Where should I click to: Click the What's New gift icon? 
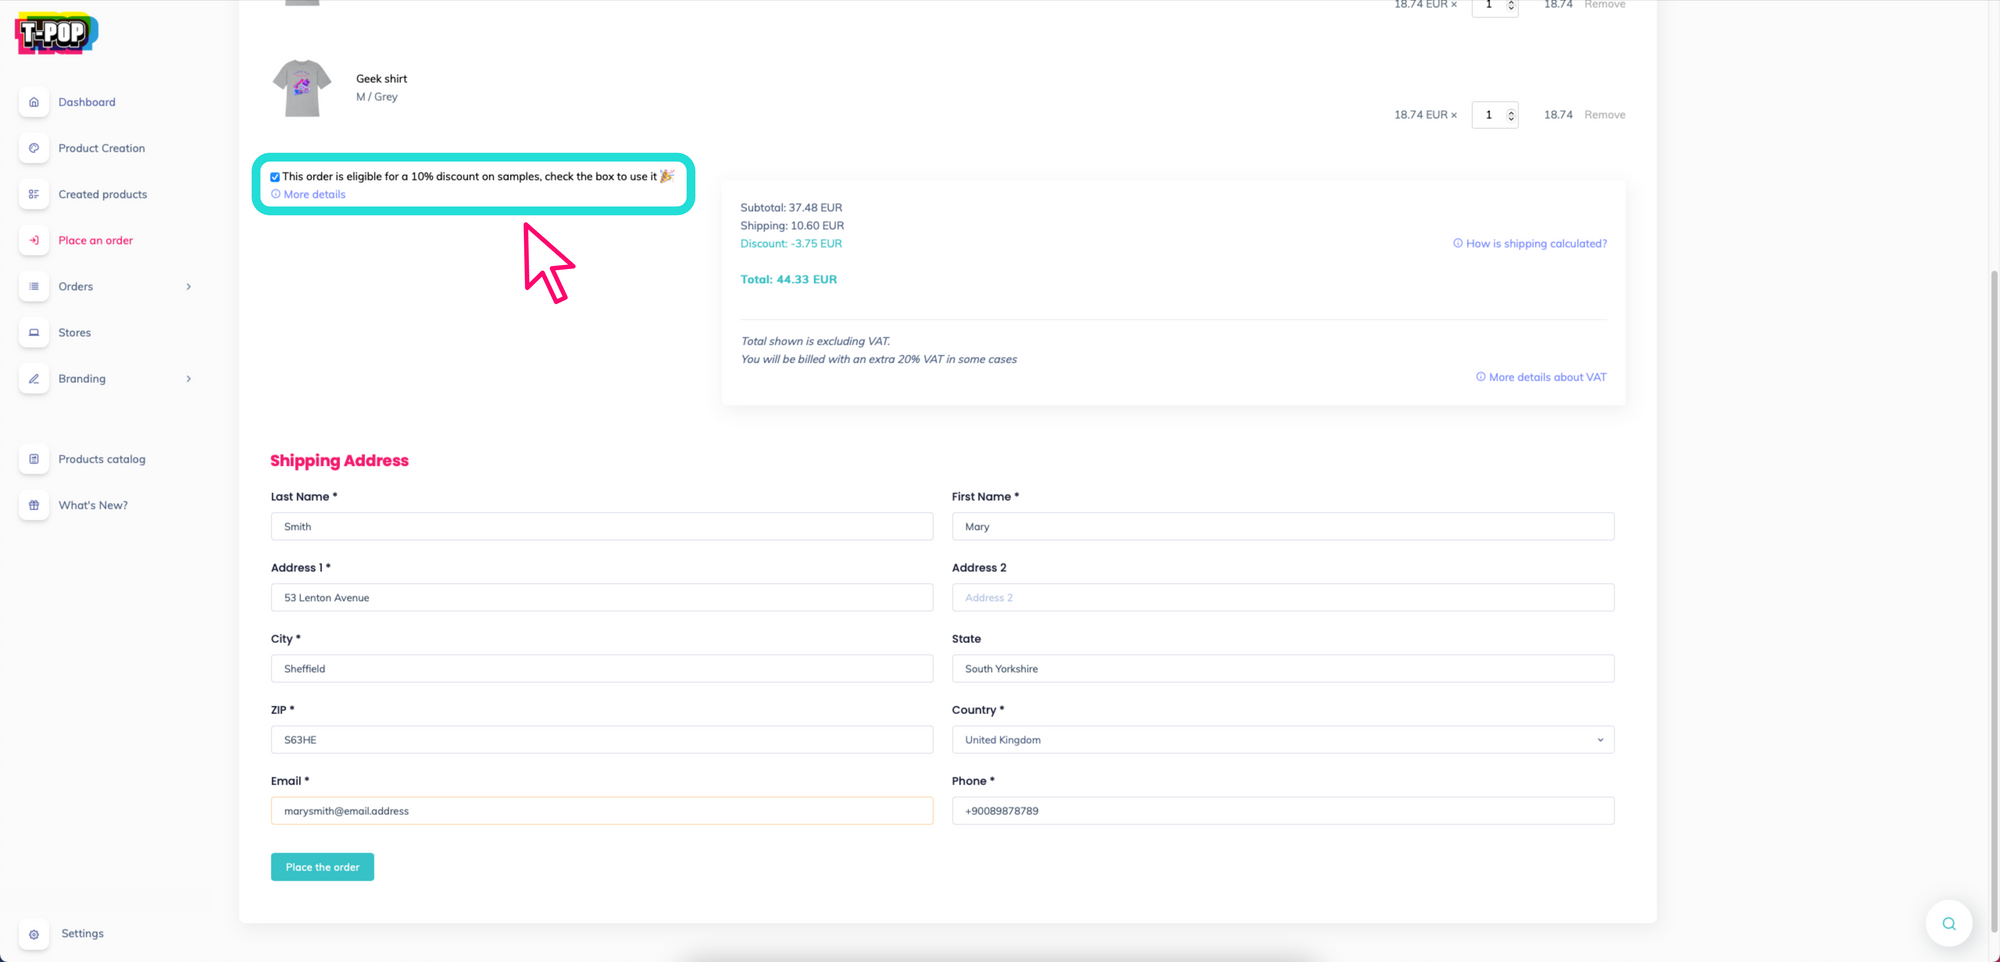tap(34, 505)
